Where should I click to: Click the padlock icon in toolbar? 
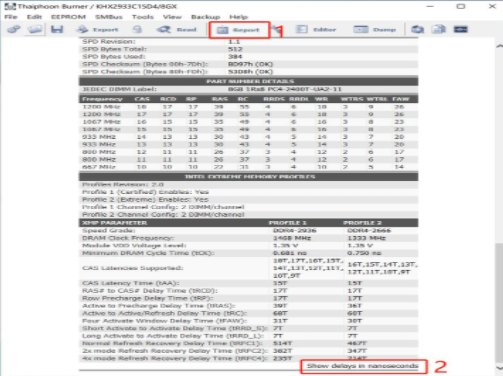point(137,29)
